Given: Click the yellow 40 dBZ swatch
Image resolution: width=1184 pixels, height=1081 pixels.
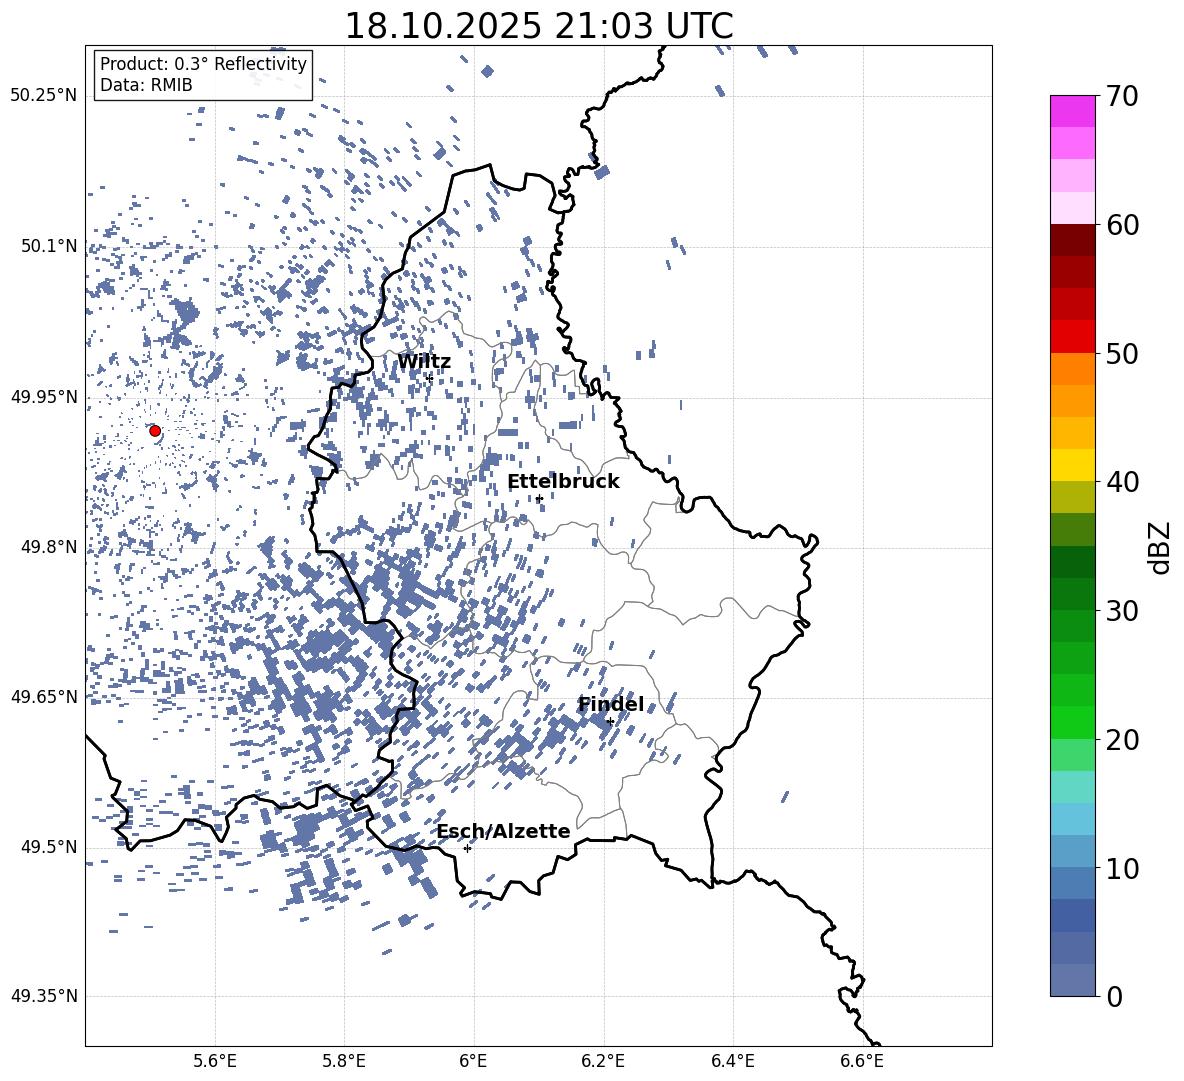Looking at the screenshot, I should pyautogui.click(x=1072, y=465).
